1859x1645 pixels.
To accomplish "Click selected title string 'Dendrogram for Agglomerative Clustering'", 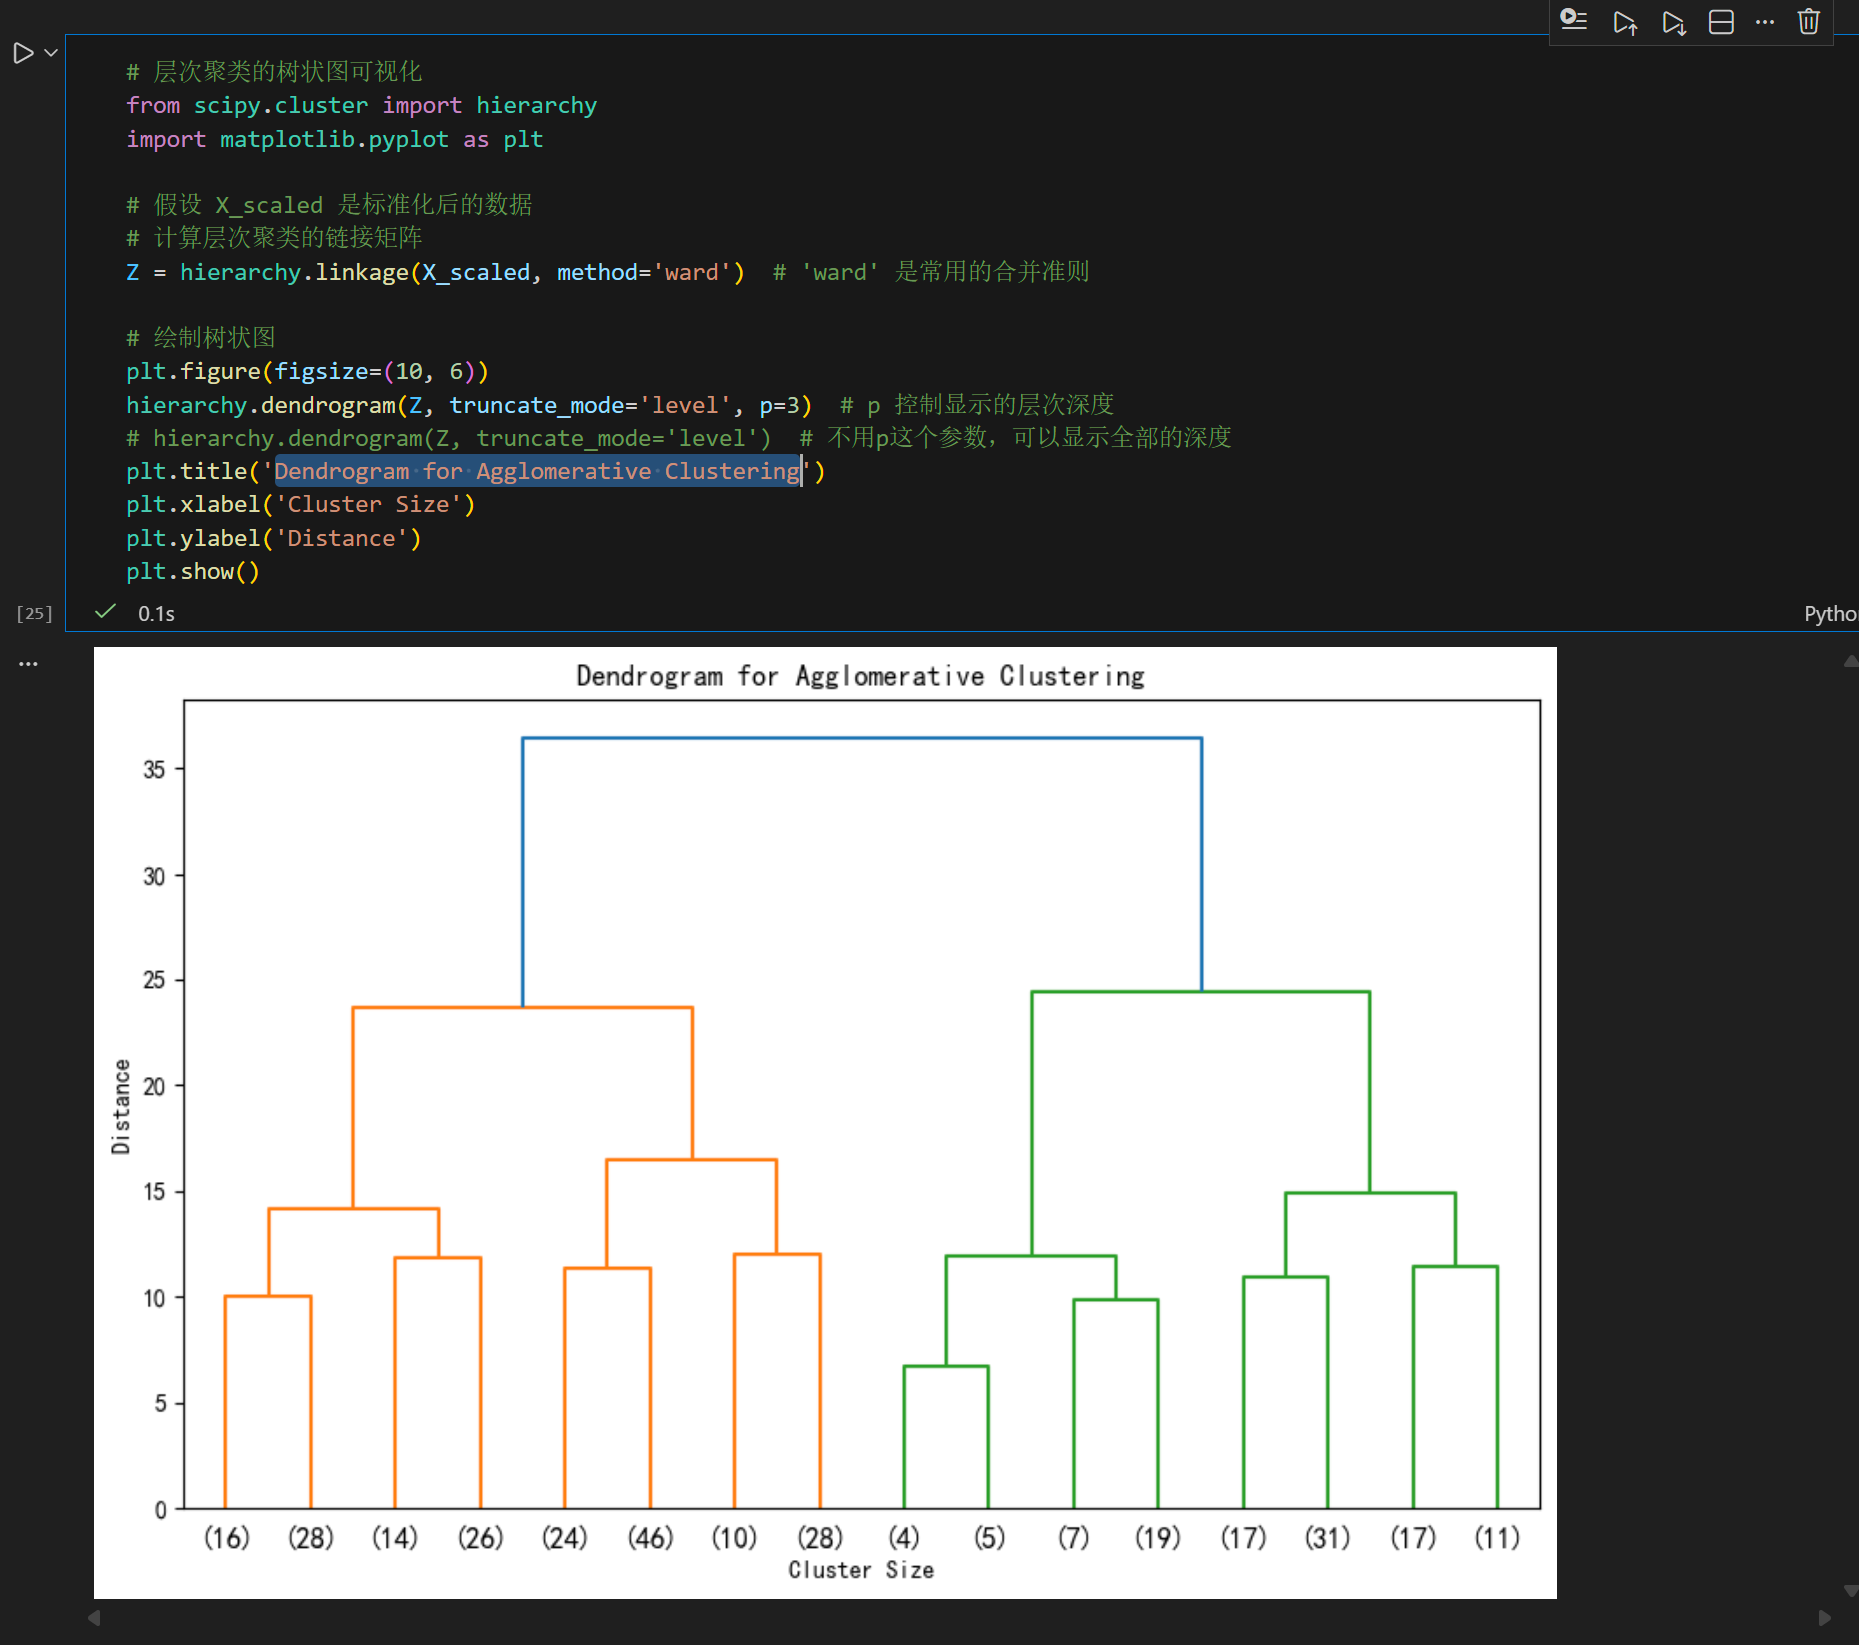I will point(538,471).
